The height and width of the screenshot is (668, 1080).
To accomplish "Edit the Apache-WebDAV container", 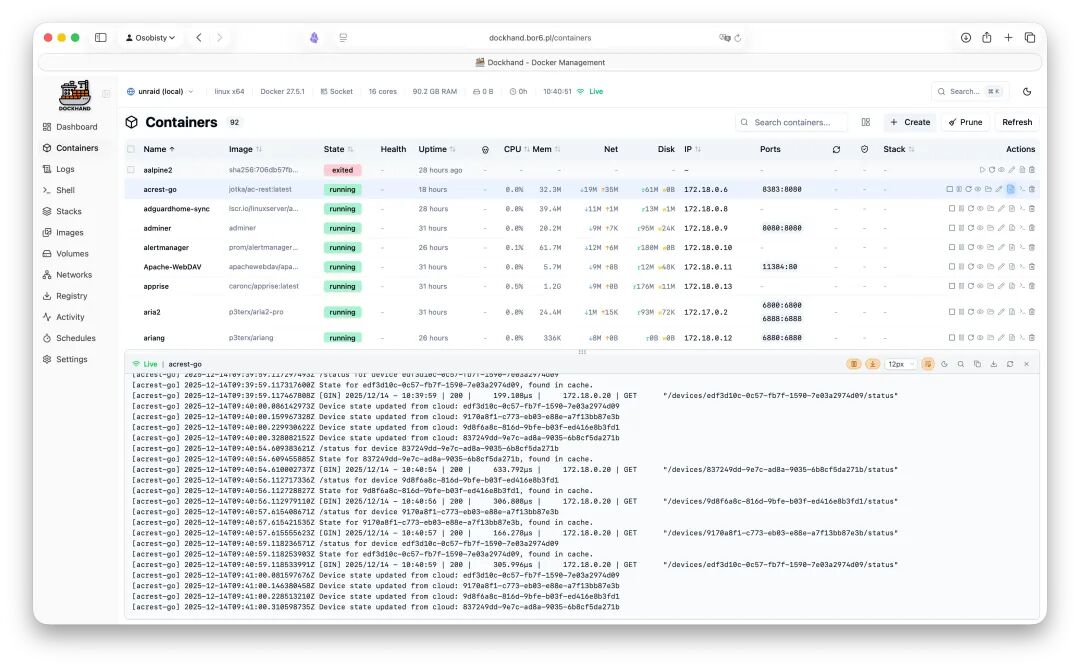I will 1001,267.
